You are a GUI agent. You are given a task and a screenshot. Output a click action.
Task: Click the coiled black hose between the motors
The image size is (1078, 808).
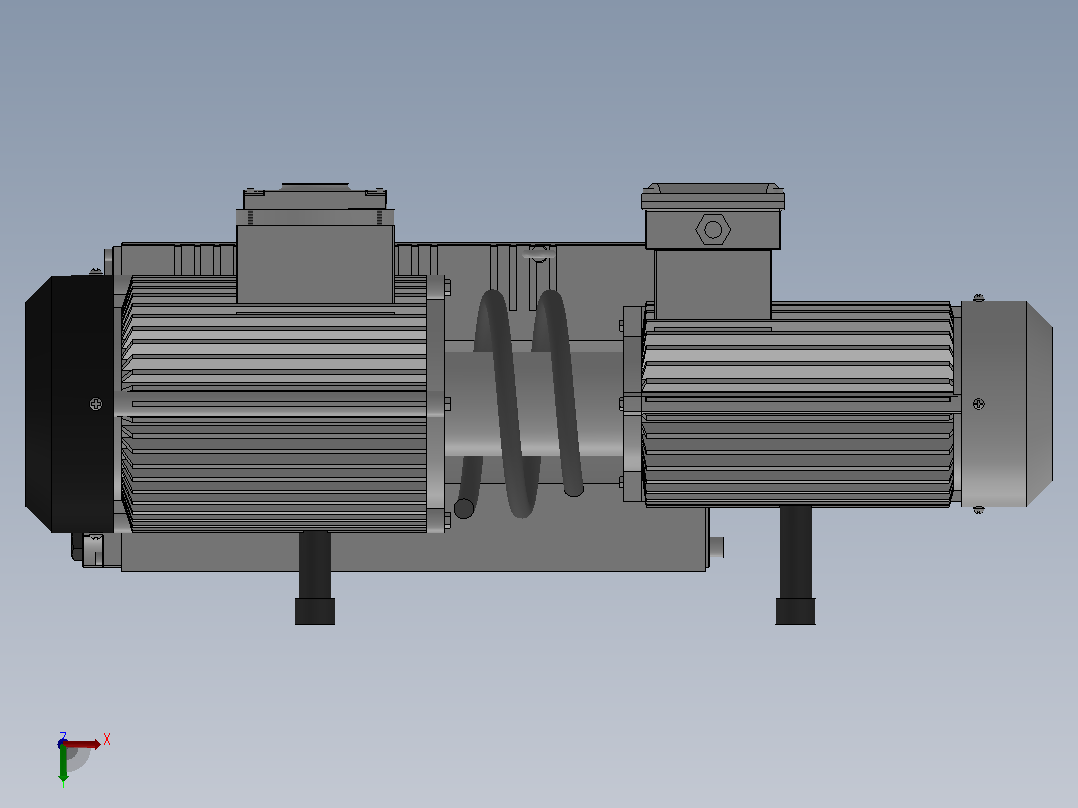point(522,404)
